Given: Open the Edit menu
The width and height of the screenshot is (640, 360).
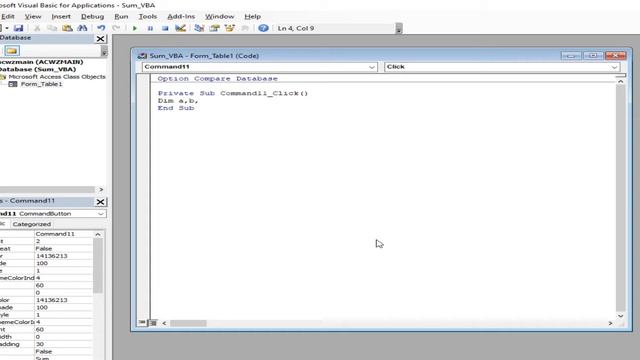Looking at the screenshot, I should 8,16.
